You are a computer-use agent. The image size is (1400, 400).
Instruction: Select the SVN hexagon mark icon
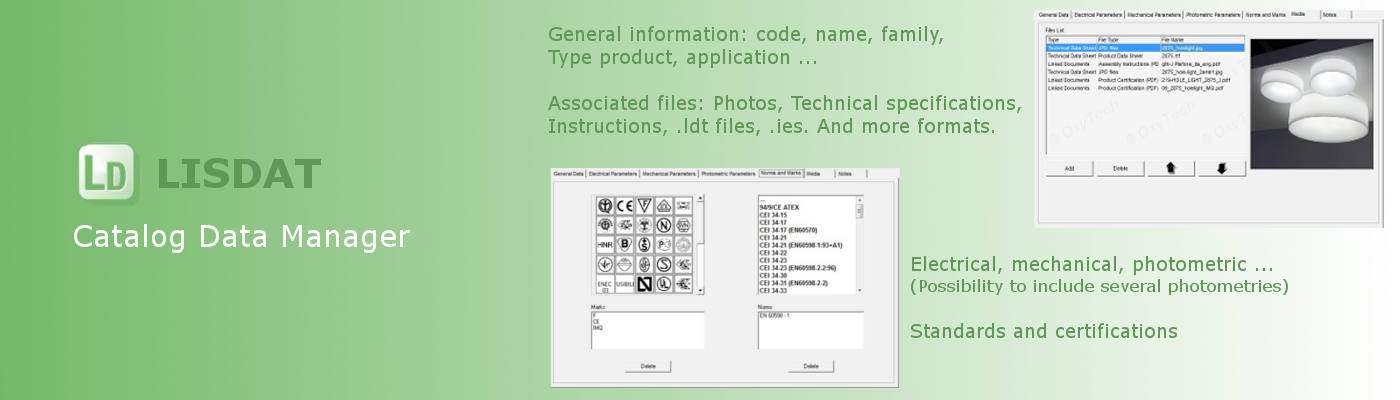683,225
